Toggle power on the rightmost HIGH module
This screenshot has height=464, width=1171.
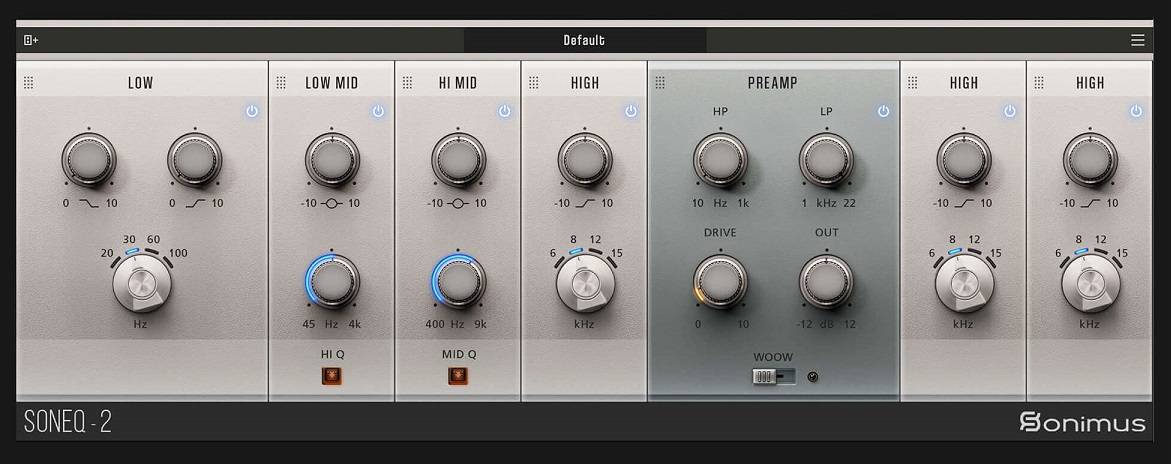click(1136, 111)
